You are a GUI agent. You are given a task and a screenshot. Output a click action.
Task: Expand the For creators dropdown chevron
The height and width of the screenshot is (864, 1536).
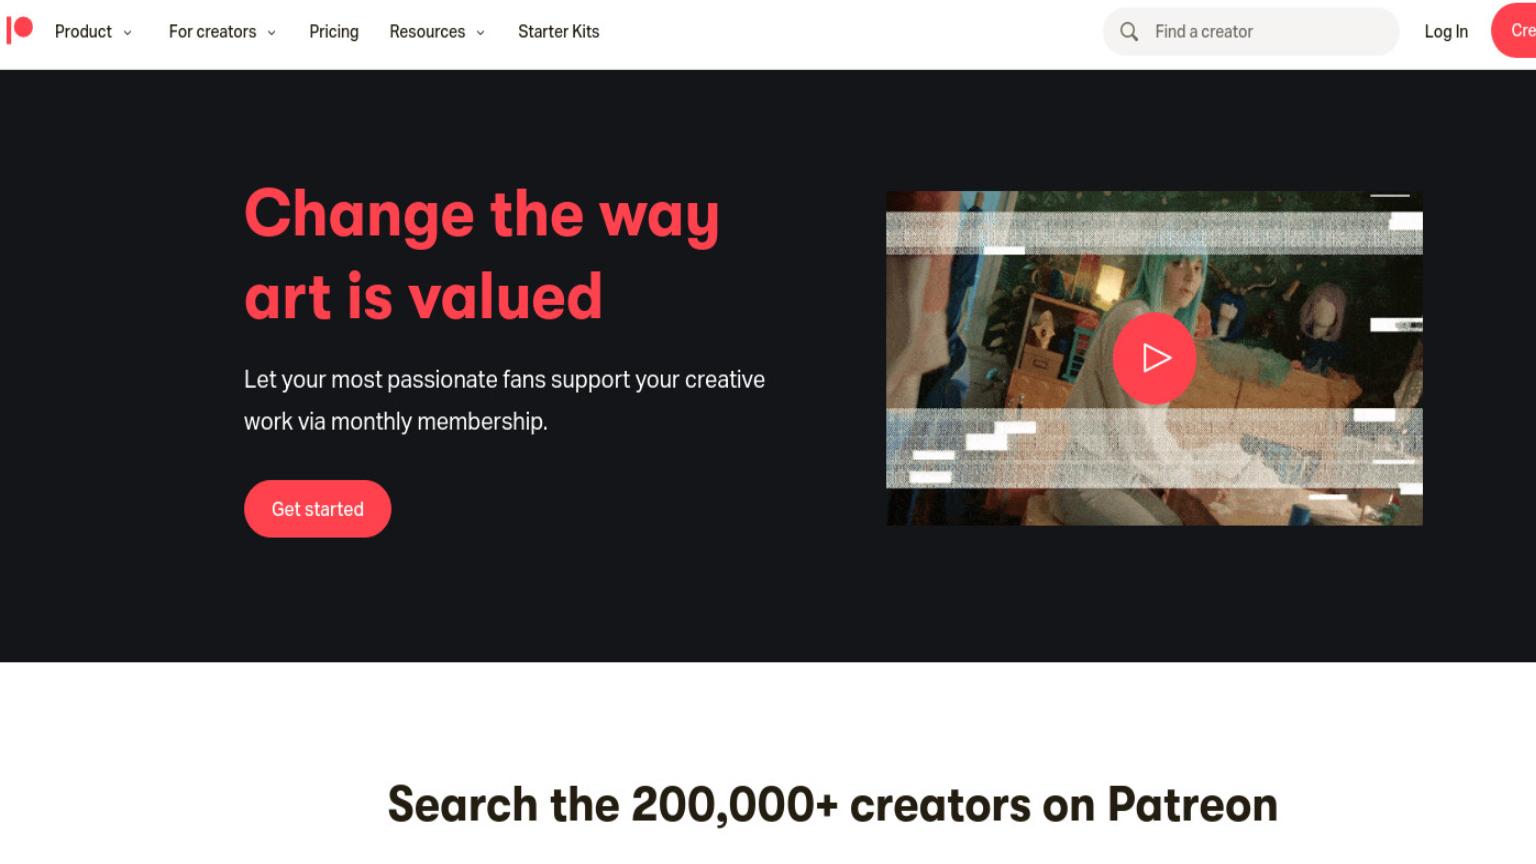click(x=272, y=33)
